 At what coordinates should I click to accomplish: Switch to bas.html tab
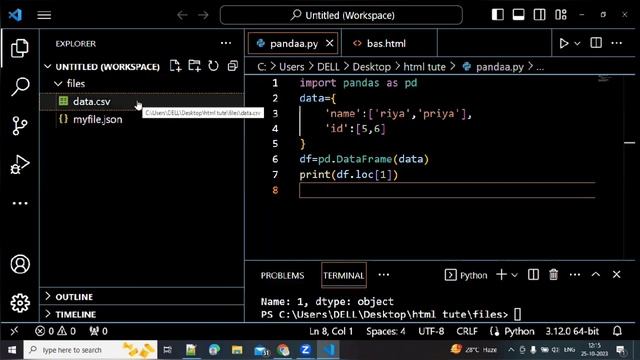[386, 44]
